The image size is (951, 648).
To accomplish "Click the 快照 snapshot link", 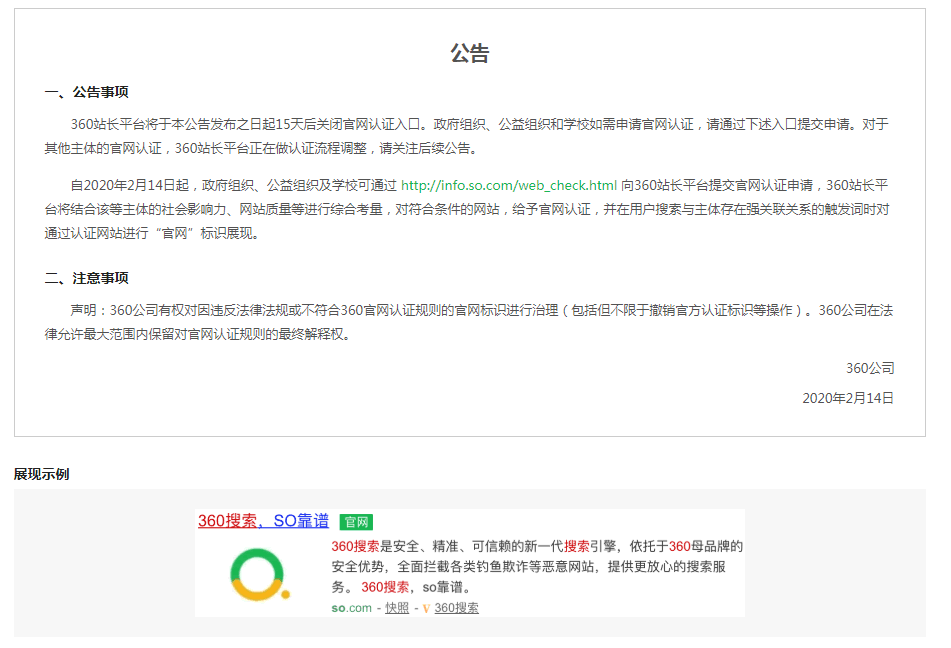I will tap(399, 607).
